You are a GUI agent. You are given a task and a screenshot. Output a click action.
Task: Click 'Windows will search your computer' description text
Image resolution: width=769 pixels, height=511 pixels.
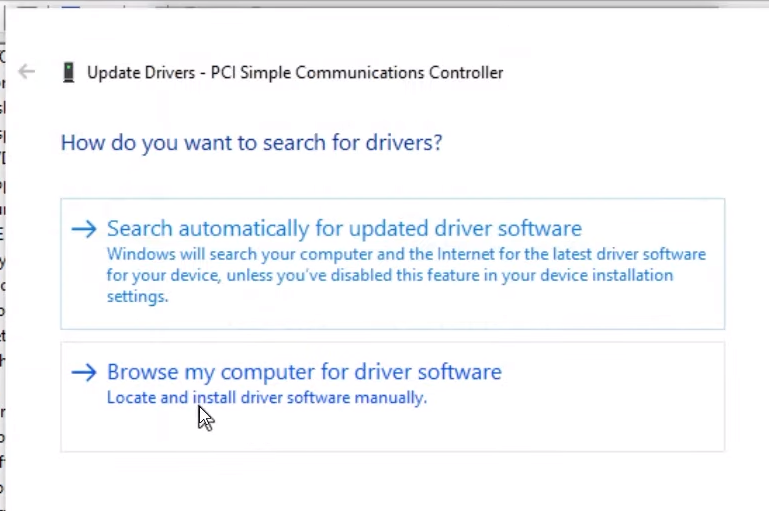(406, 275)
